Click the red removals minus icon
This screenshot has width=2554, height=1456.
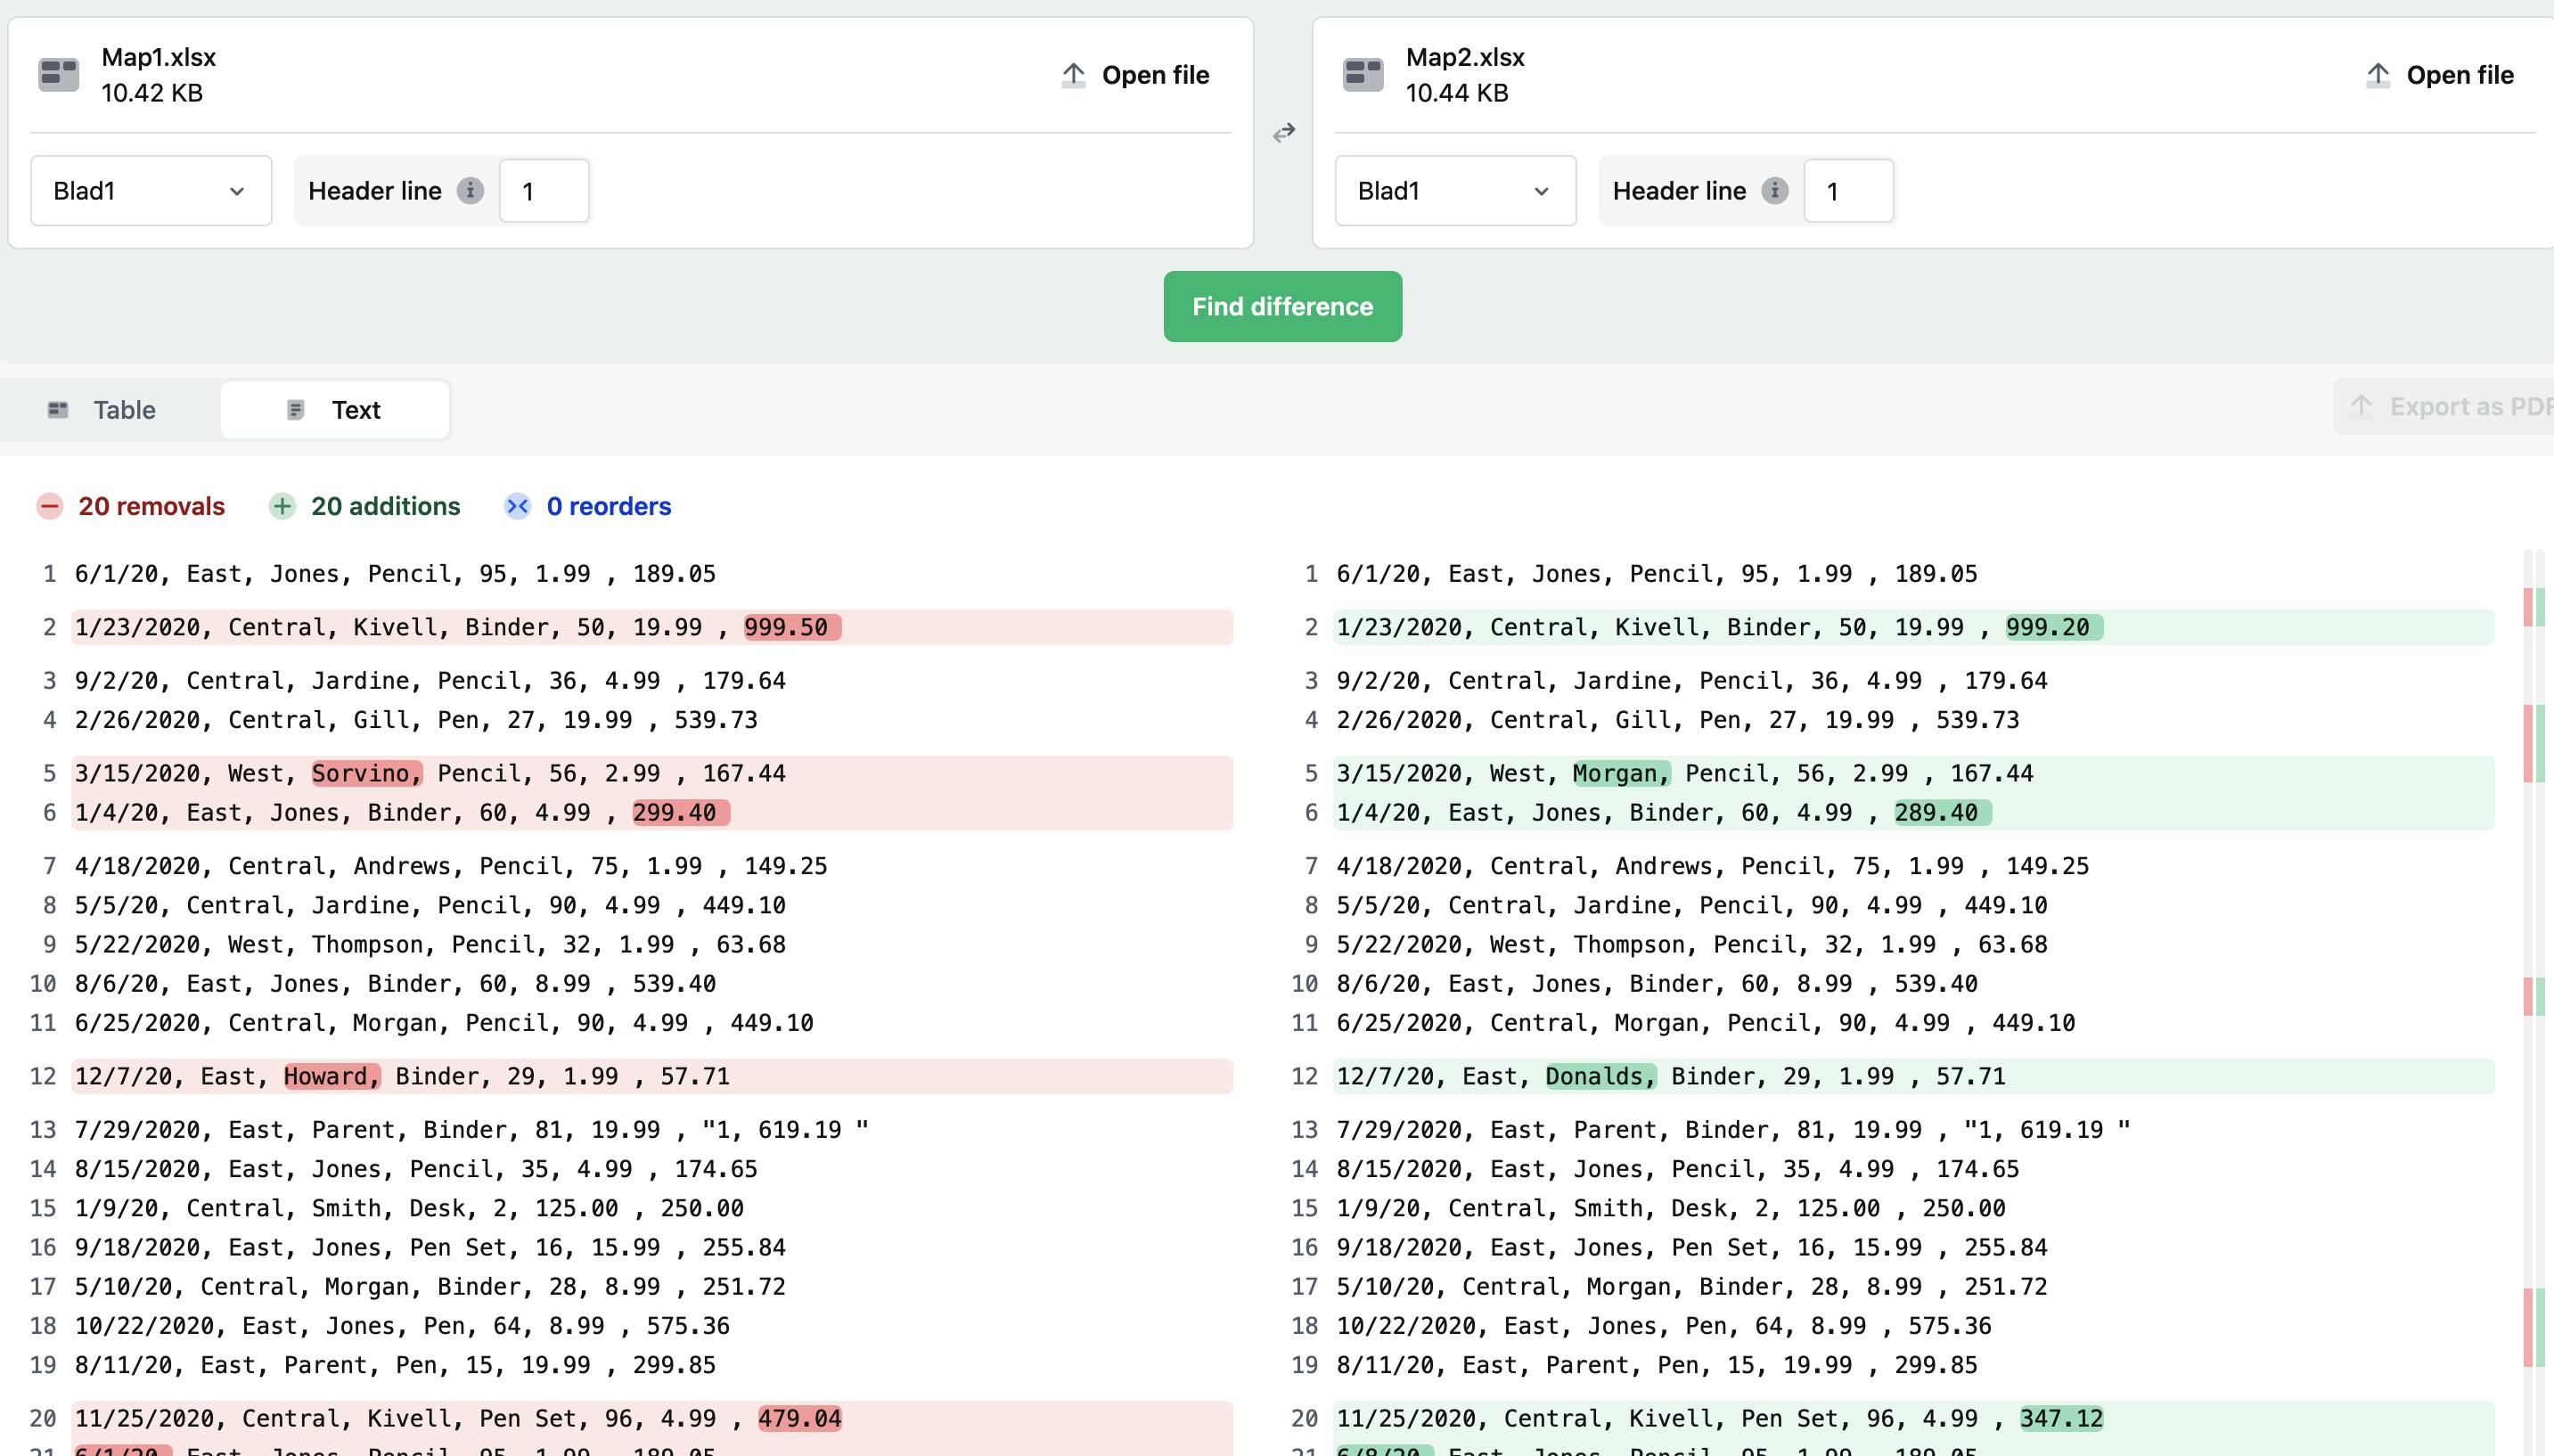50,506
